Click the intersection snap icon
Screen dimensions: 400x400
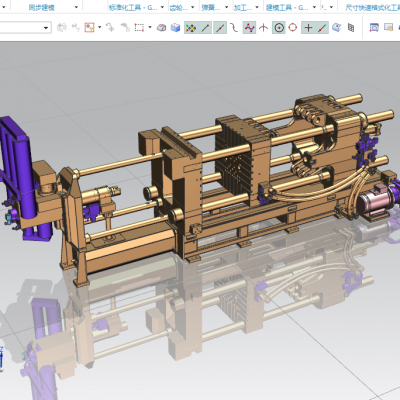(264, 28)
